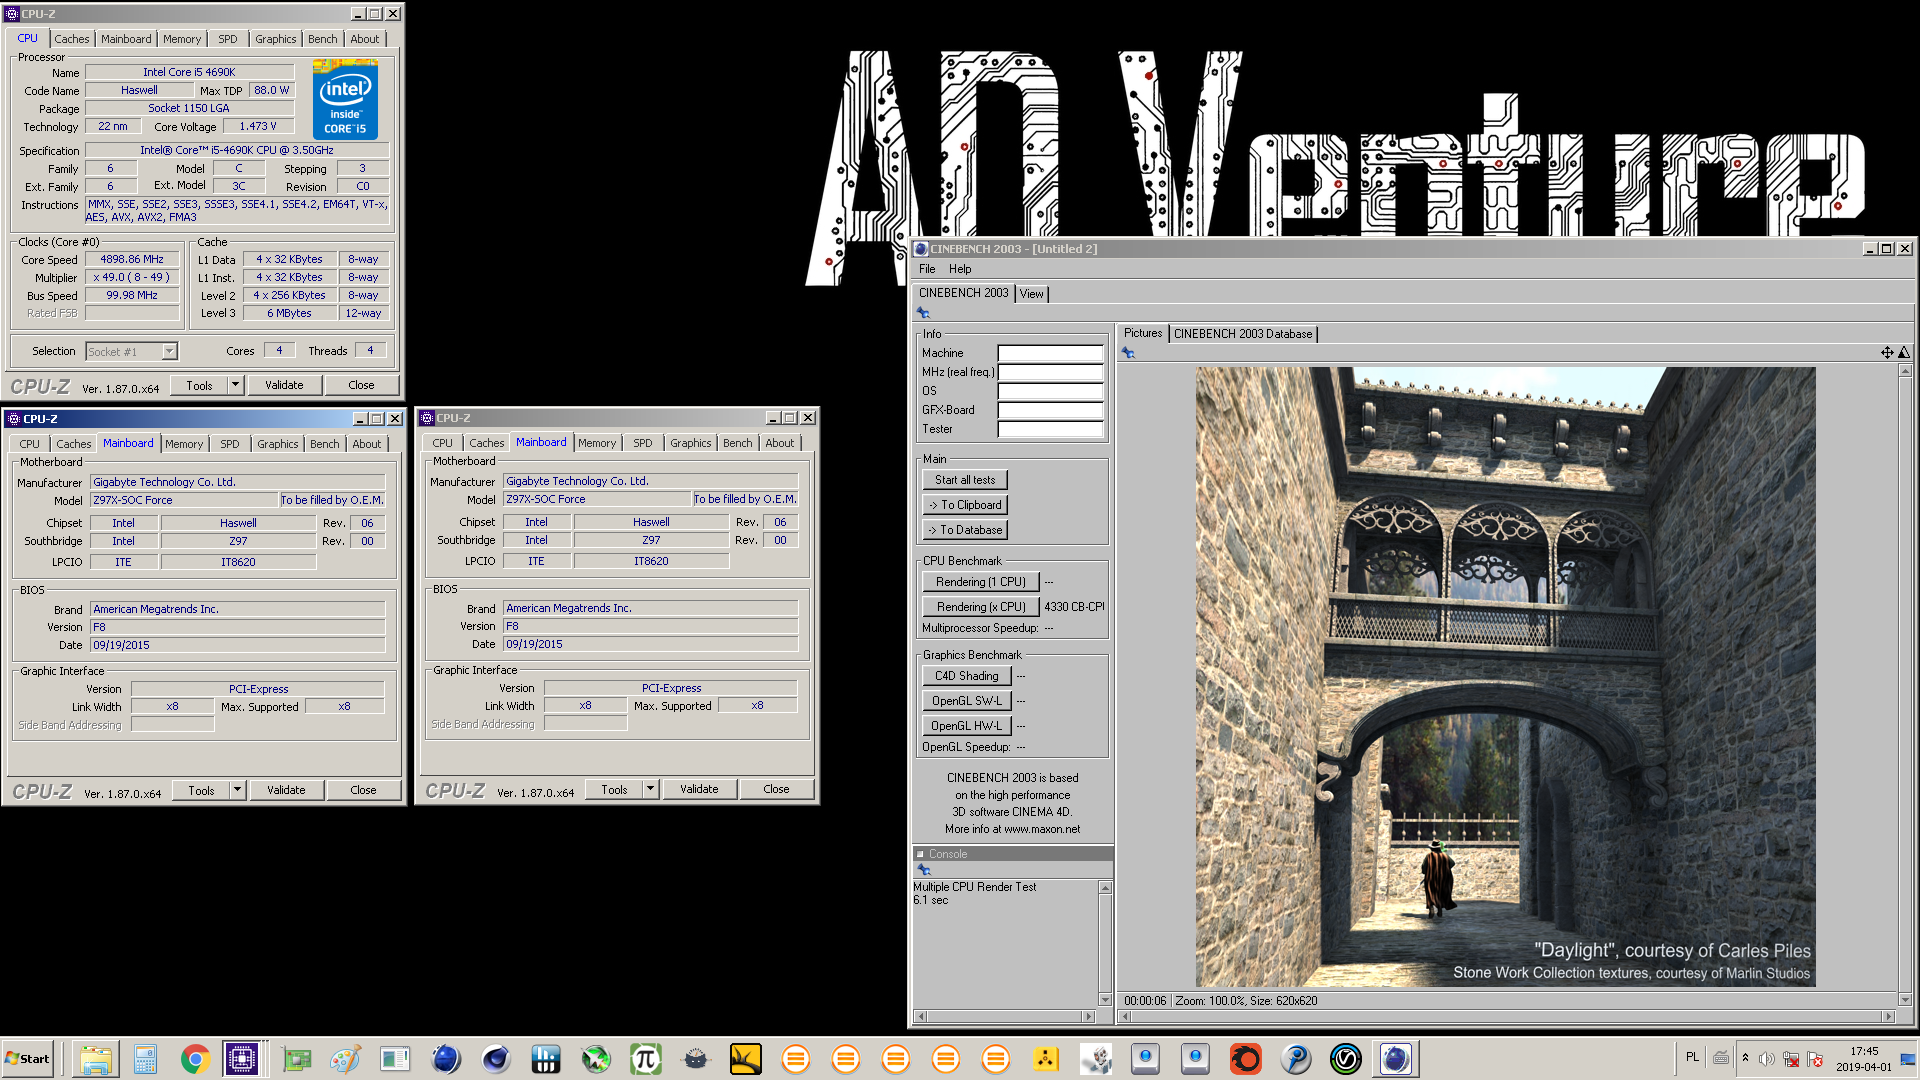
Task: Click the PL language indicator
Action: point(1692,1057)
